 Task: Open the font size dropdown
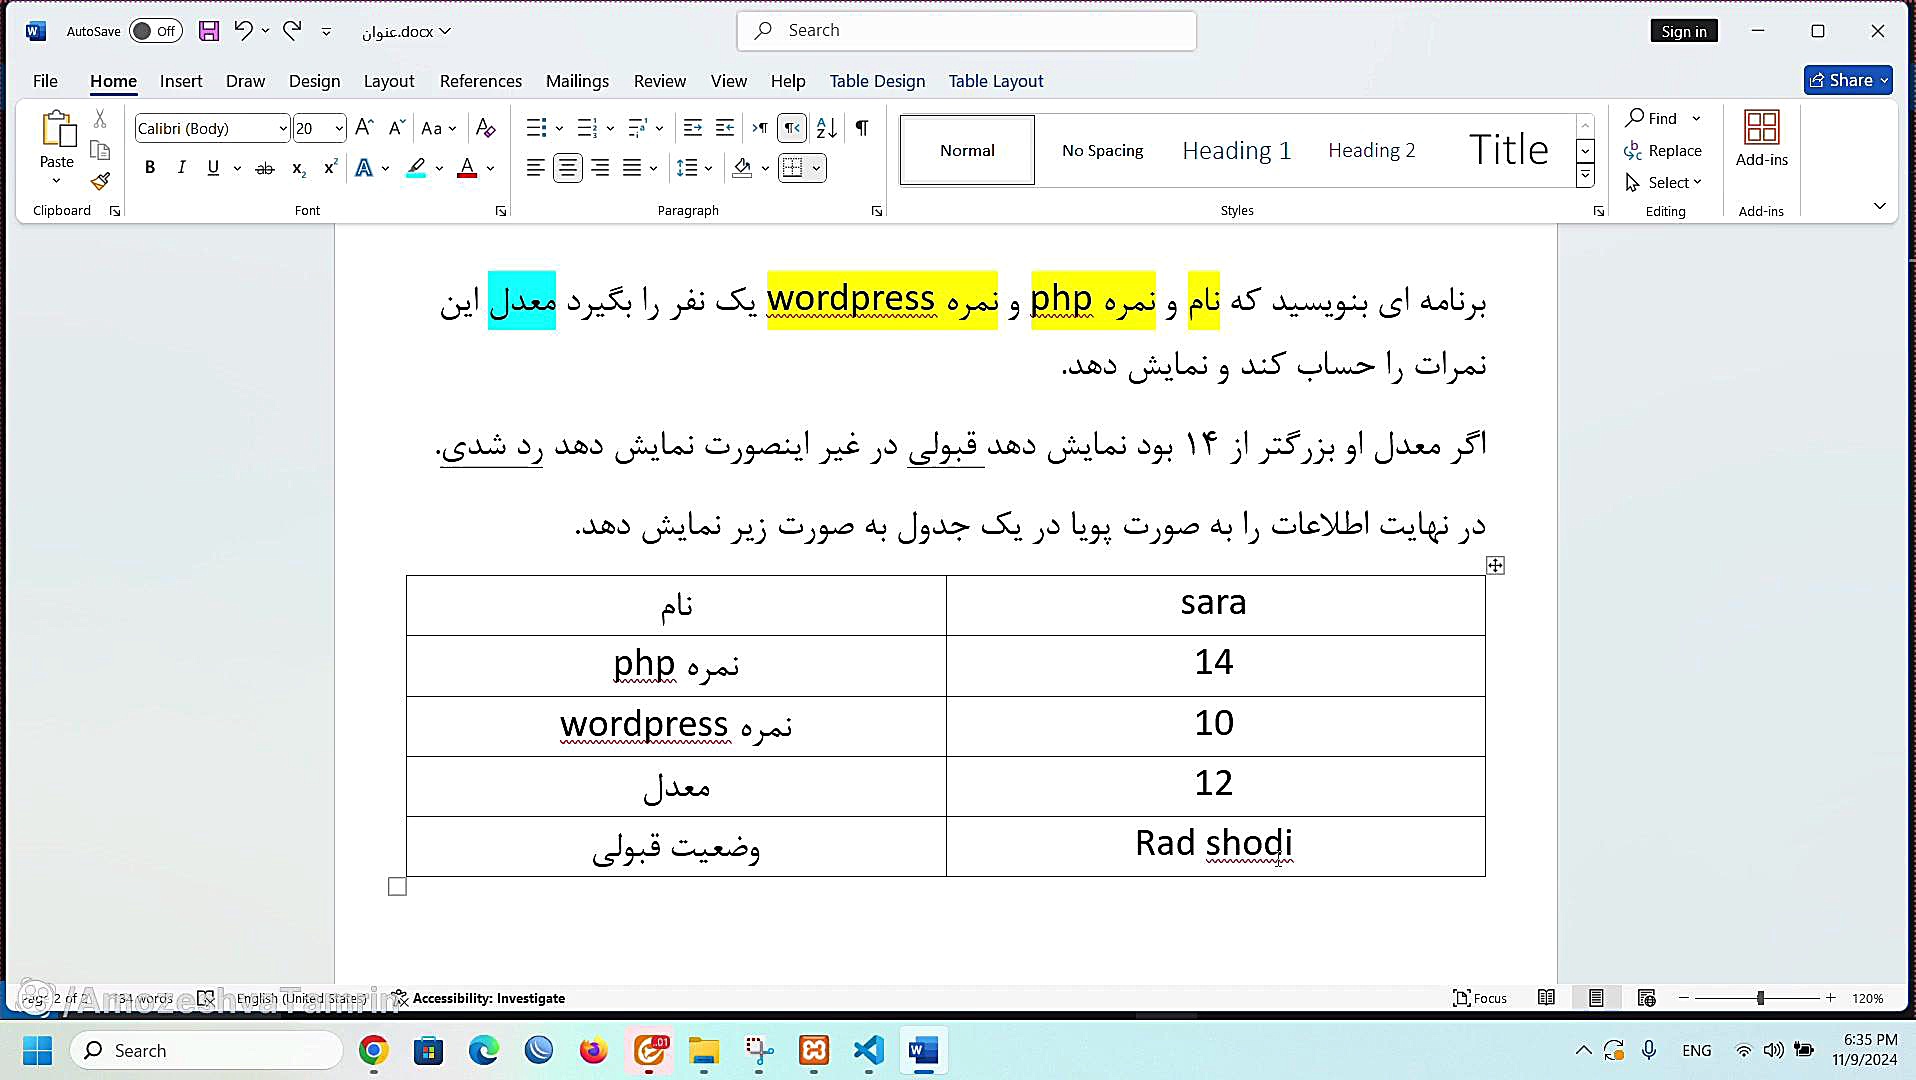[x=339, y=129]
